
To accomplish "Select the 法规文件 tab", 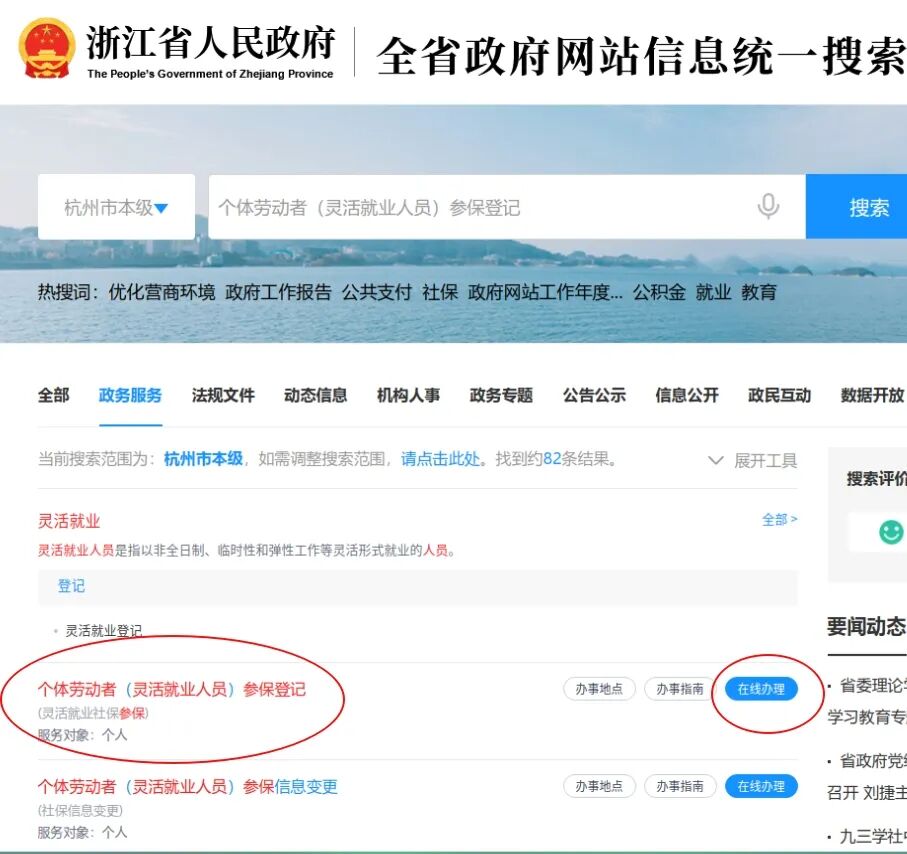I will click(223, 395).
